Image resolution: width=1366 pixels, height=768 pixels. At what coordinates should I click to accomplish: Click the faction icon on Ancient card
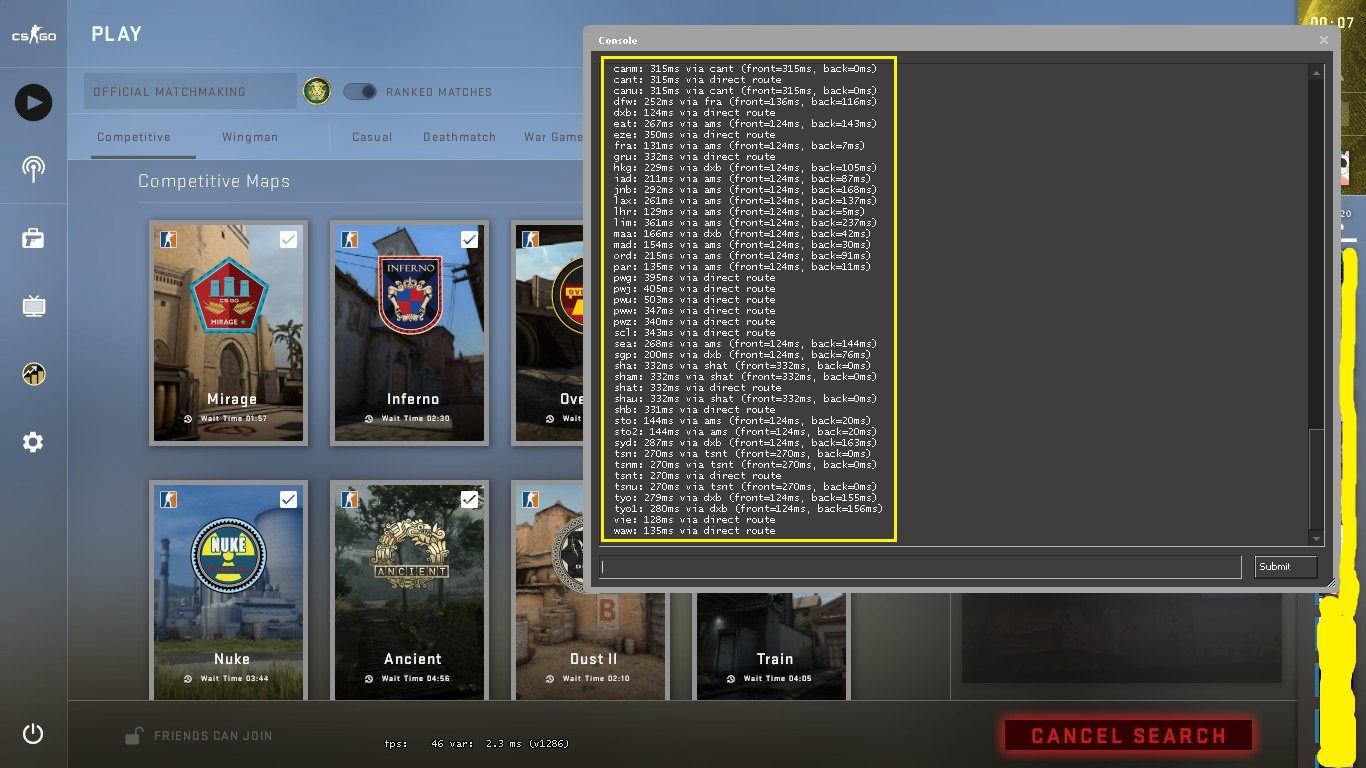pyautogui.click(x=349, y=499)
